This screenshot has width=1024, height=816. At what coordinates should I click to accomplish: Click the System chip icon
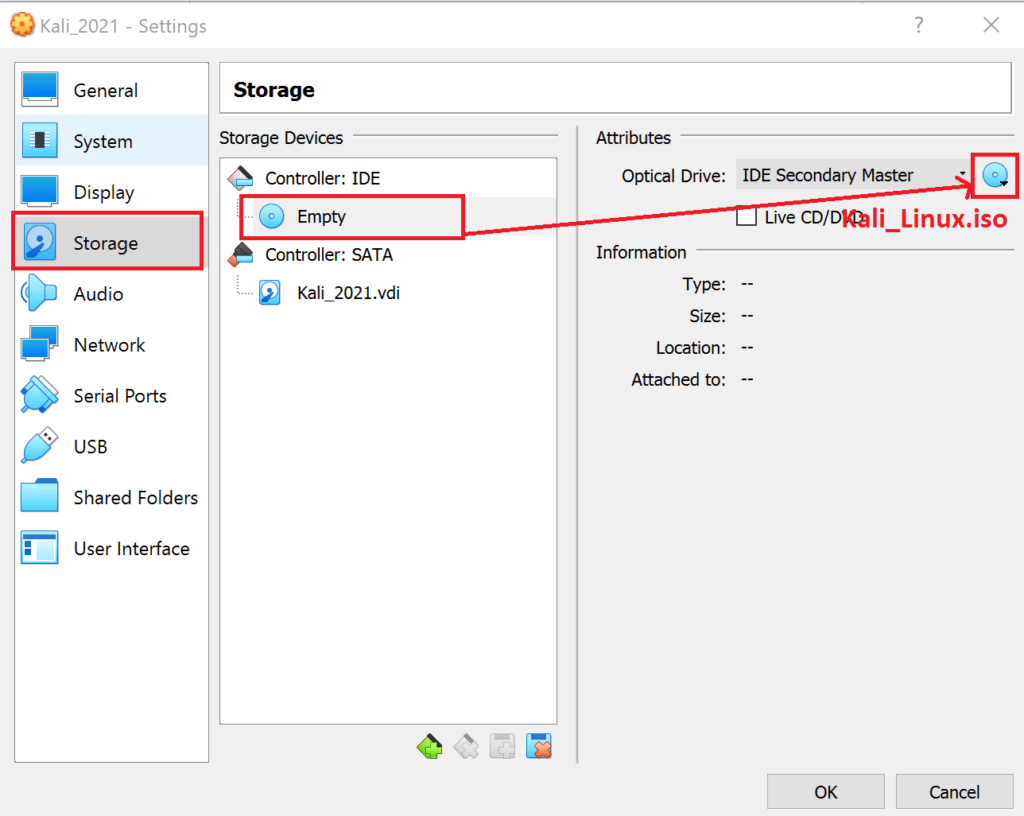pyautogui.click(x=39, y=140)
